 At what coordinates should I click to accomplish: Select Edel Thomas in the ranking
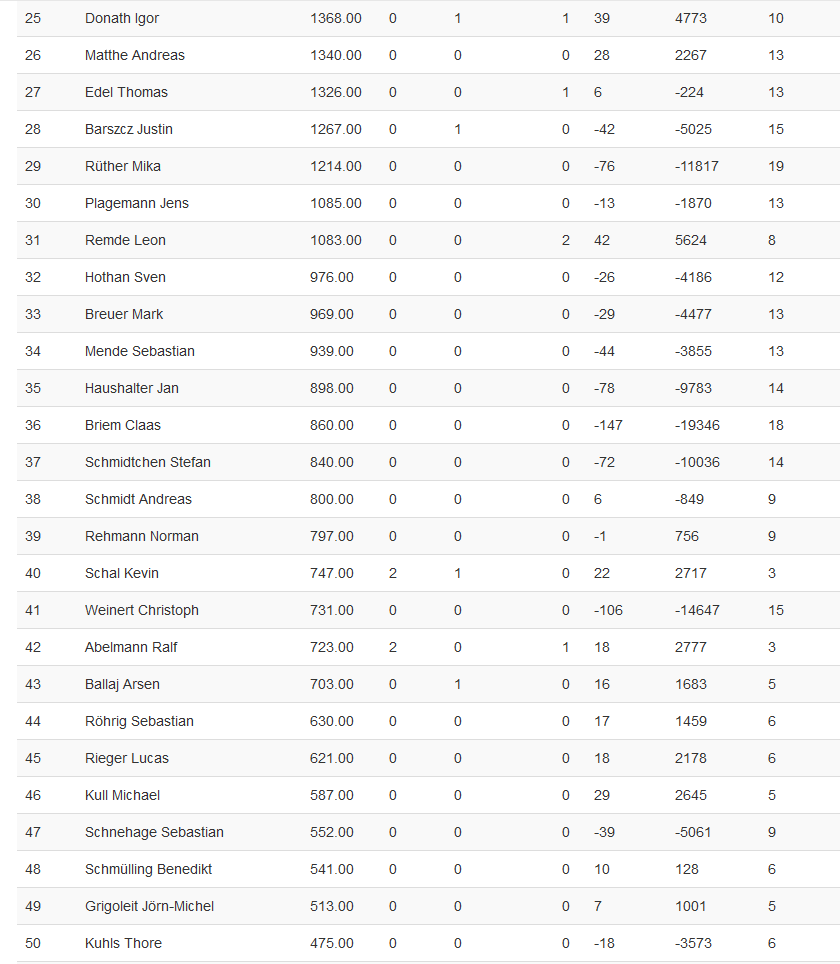[x=126, y=92]
